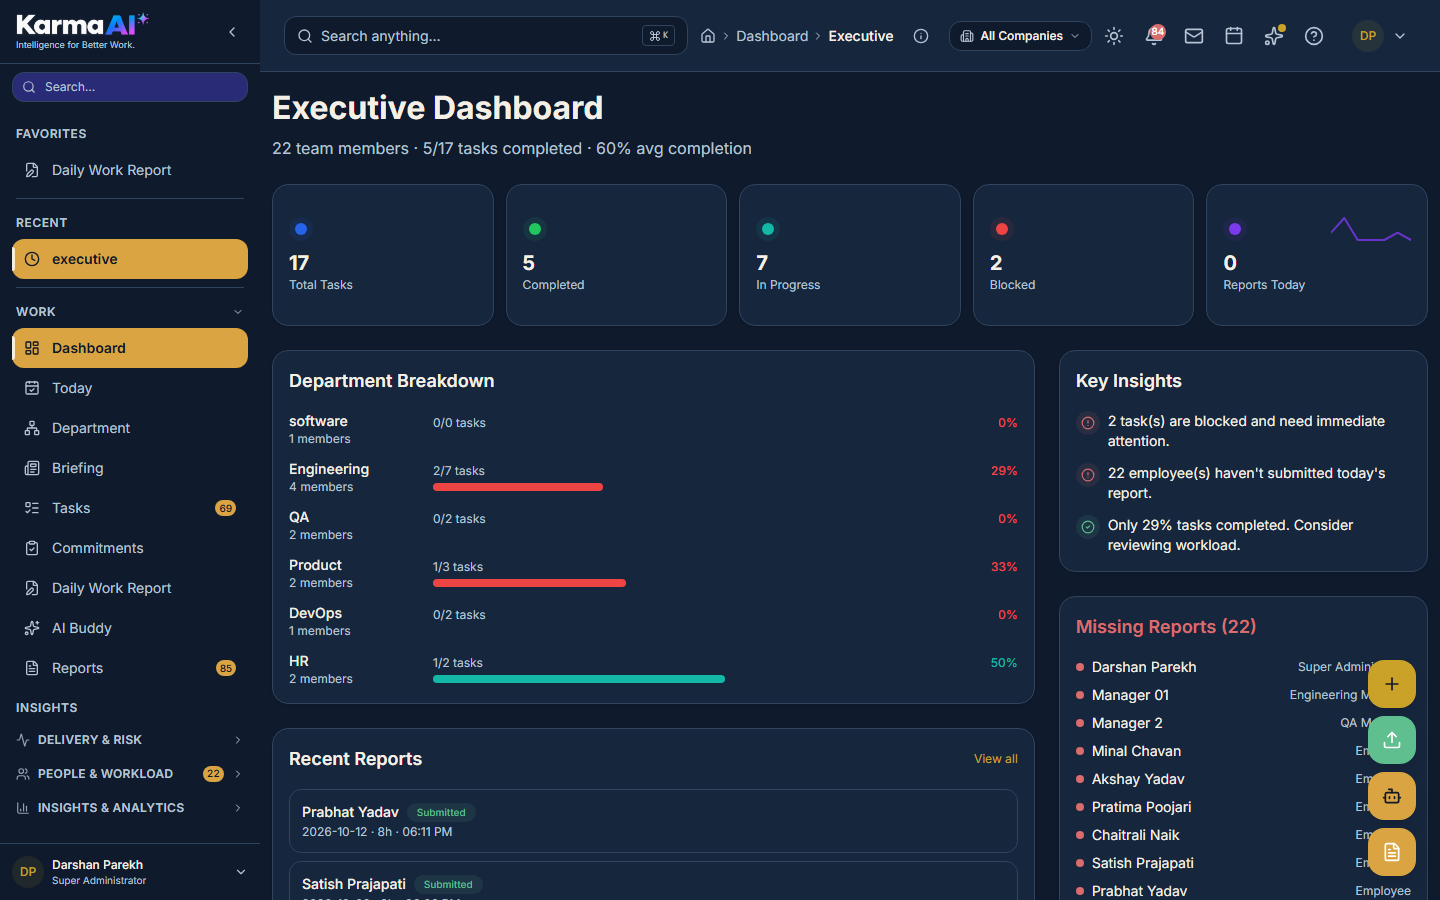1440x900 pixels.
Task: Expand the People & Workload section
Action: (x=130, y=774)
